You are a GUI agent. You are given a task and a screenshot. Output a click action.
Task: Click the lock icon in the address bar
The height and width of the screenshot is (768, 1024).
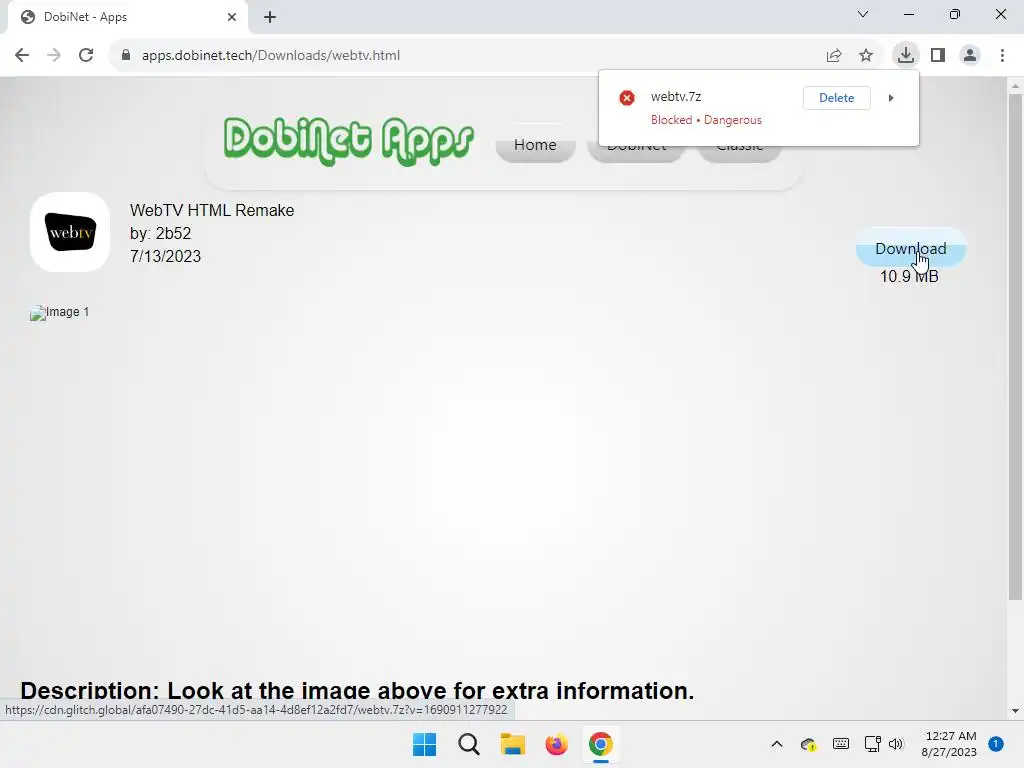click(126, 56)
